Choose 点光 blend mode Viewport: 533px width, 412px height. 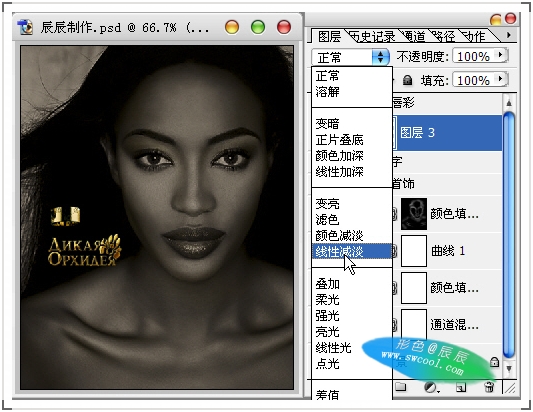point(352,364)
